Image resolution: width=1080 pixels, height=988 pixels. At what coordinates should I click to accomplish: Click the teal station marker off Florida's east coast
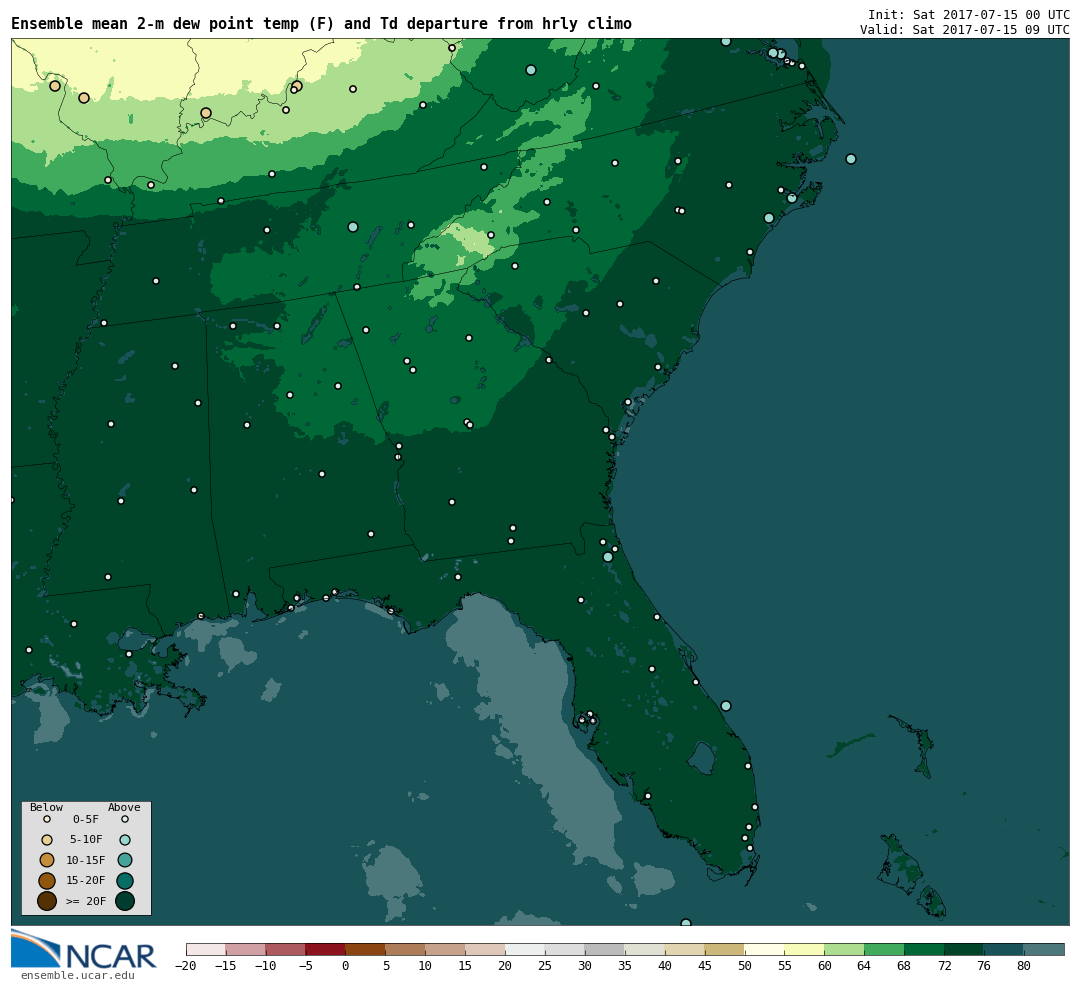tap(725, 706)
